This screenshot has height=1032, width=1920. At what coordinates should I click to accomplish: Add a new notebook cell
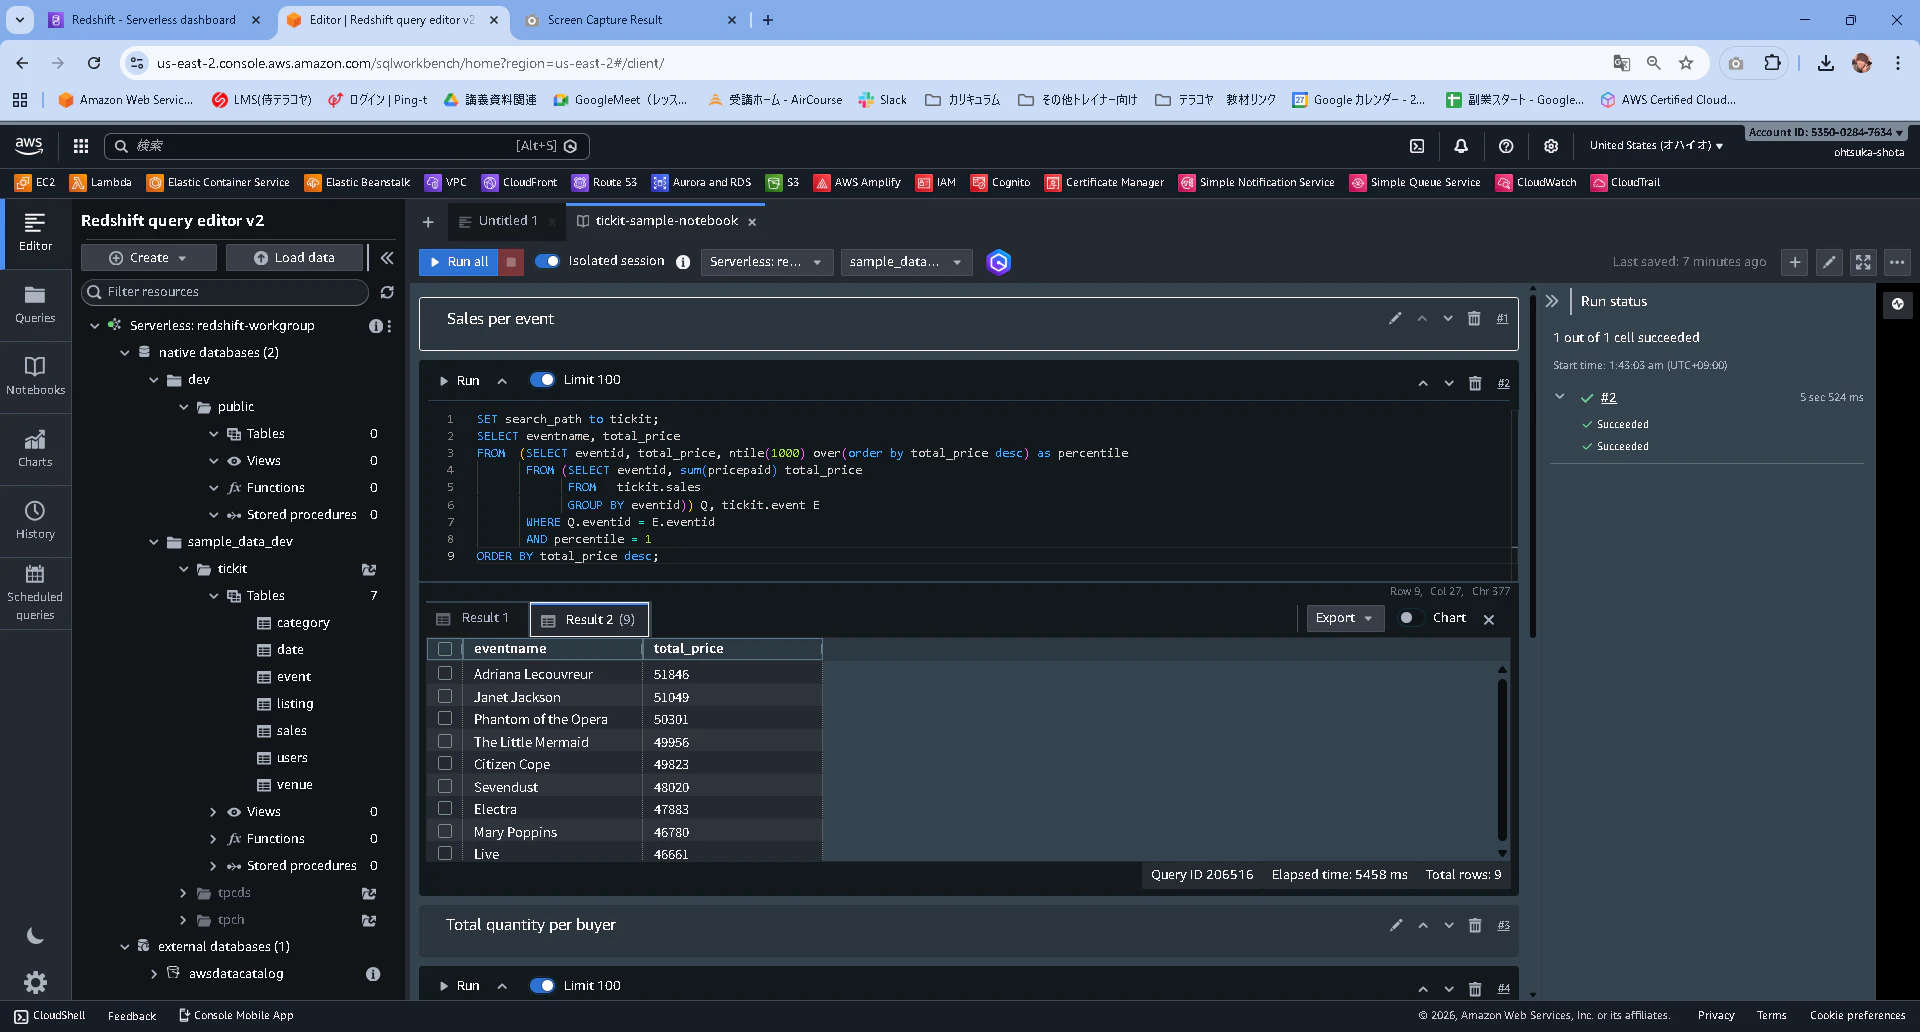(1795, 262)
